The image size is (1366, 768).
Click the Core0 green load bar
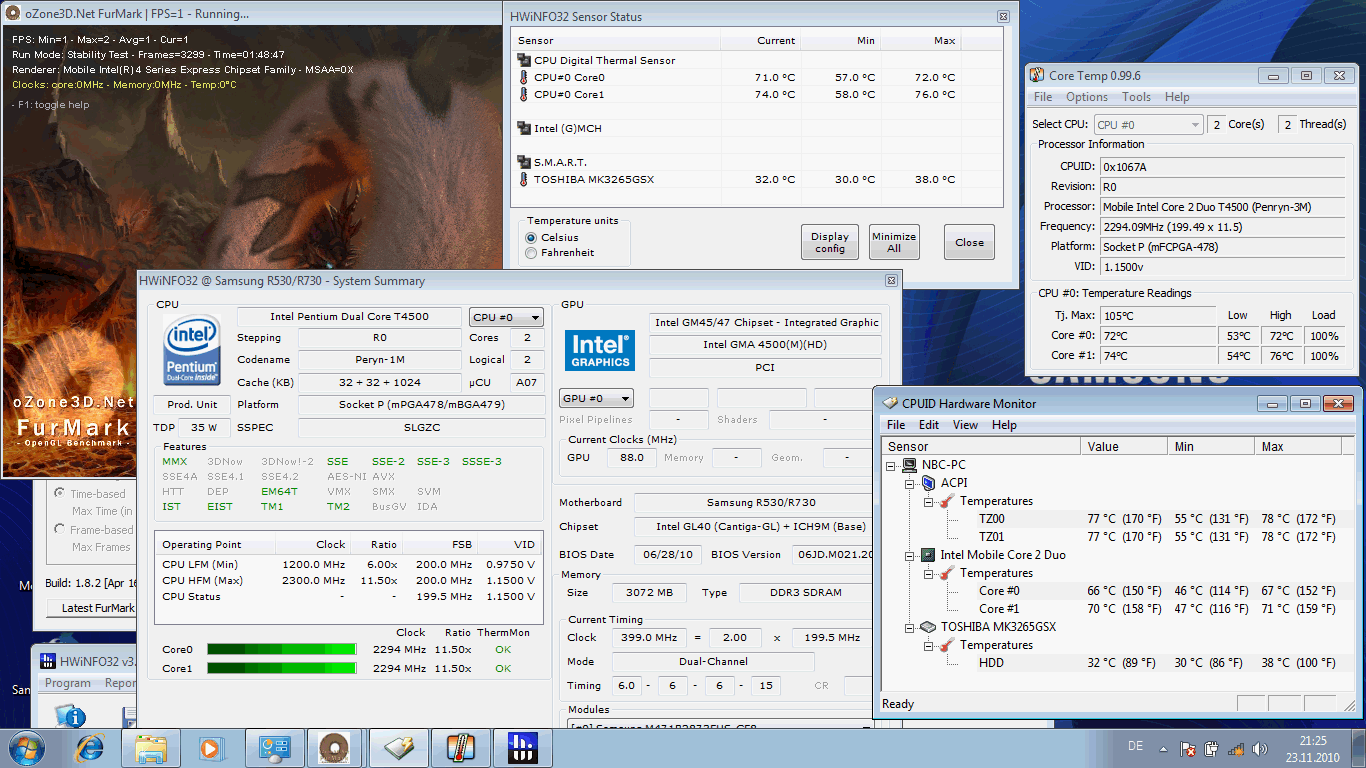coord(282,649)
